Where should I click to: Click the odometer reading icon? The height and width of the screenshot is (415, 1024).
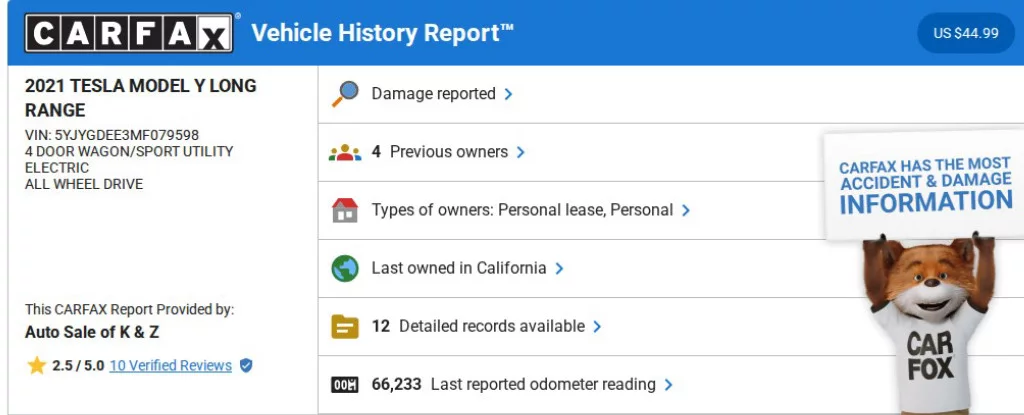(x=344, y=385)
